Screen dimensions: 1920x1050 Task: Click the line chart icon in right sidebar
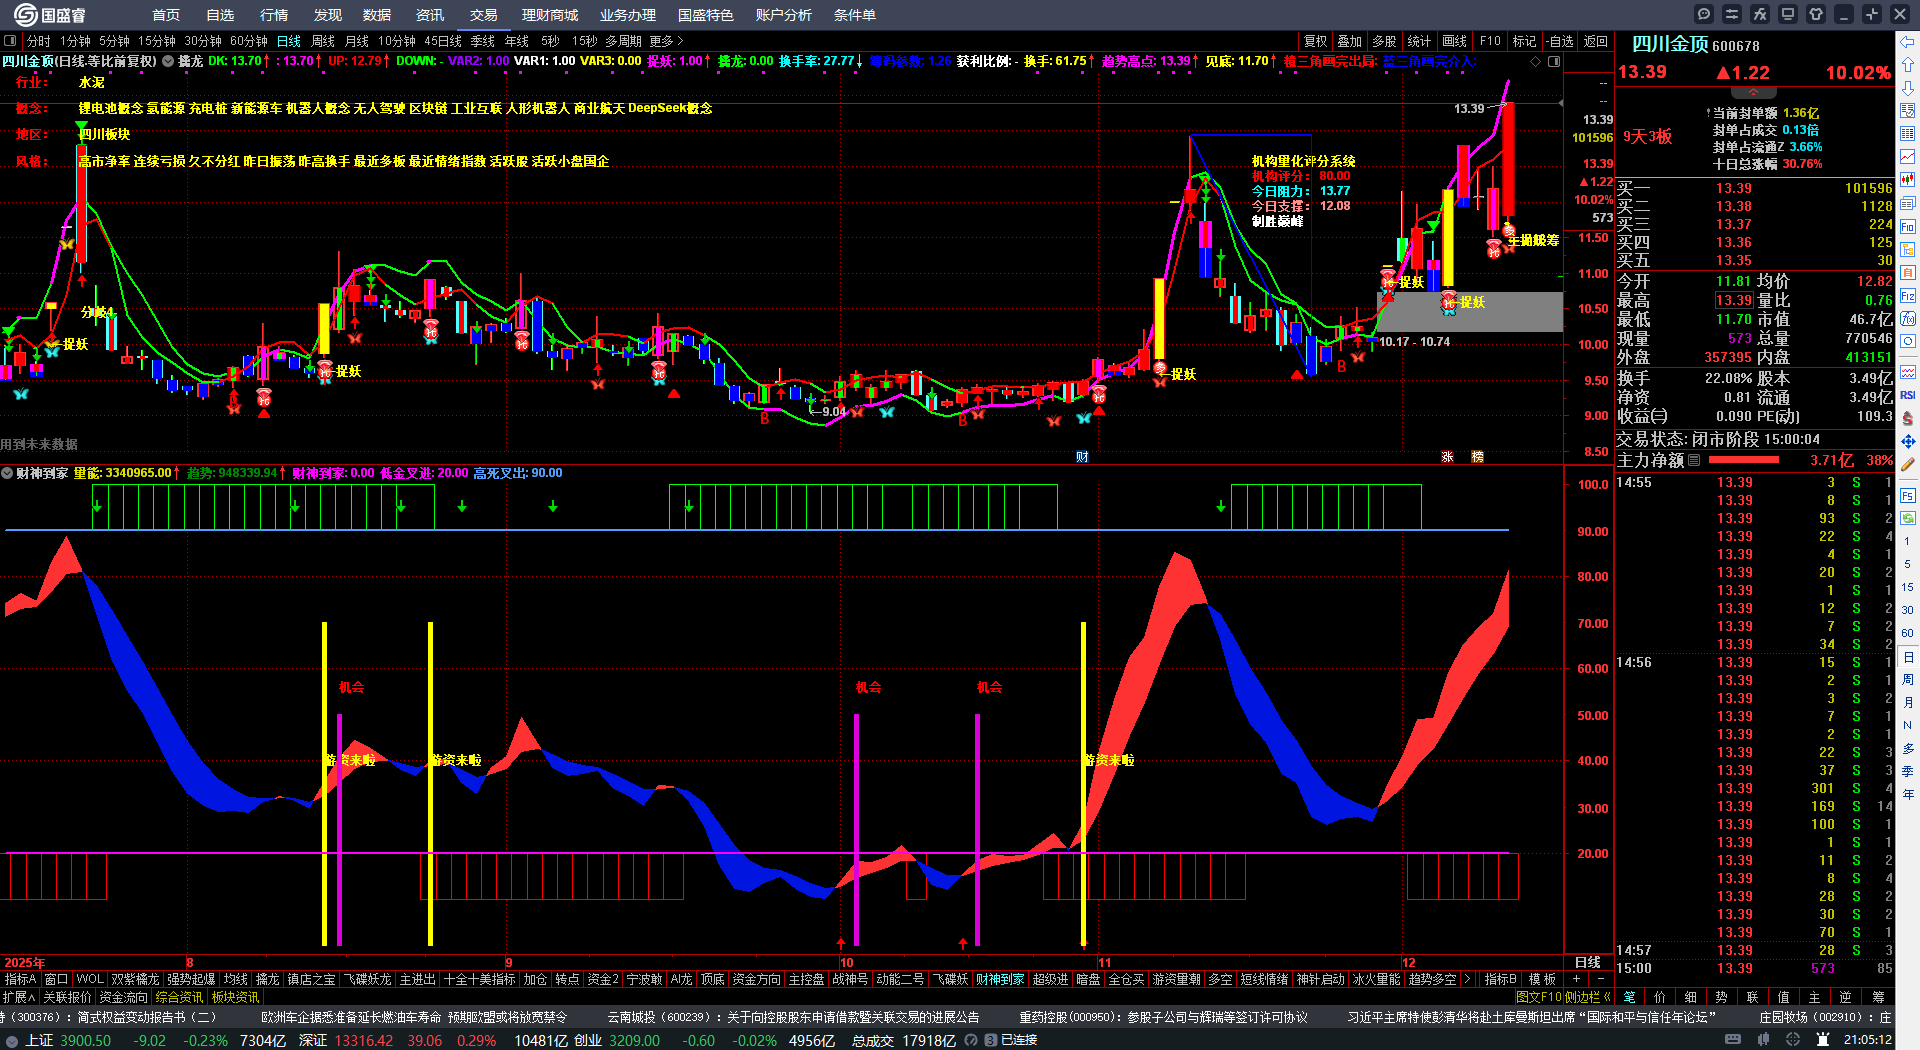(x=1908, y=157)
